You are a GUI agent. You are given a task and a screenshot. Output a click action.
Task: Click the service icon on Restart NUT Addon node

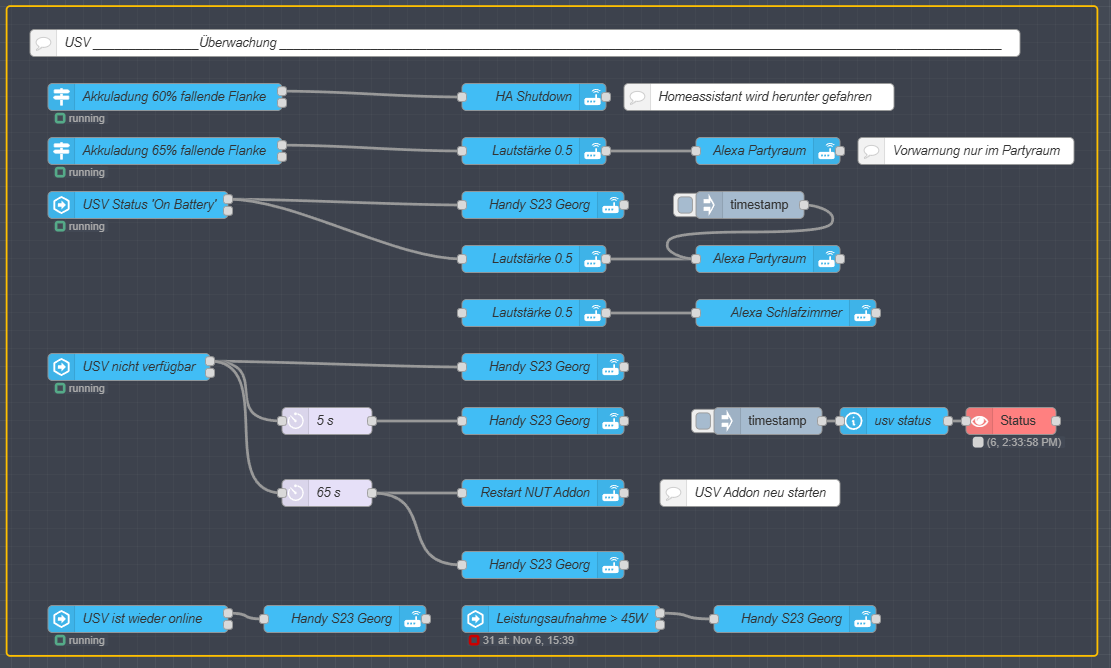coord(611,493)
